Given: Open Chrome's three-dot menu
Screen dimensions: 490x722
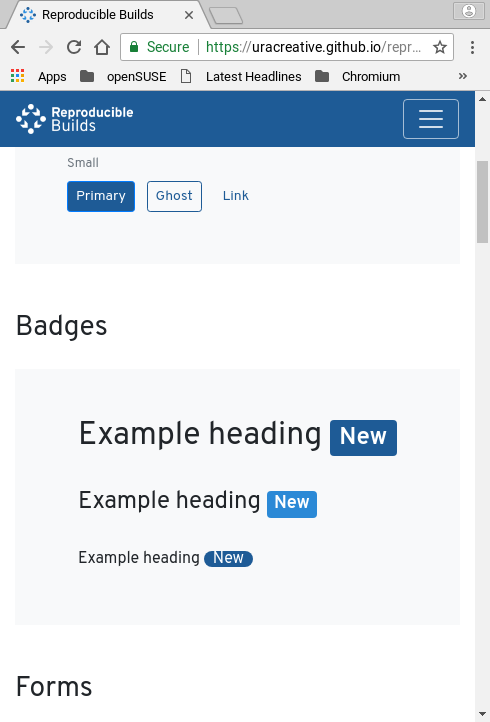Looking at the screenshot, I should point(472,47).
